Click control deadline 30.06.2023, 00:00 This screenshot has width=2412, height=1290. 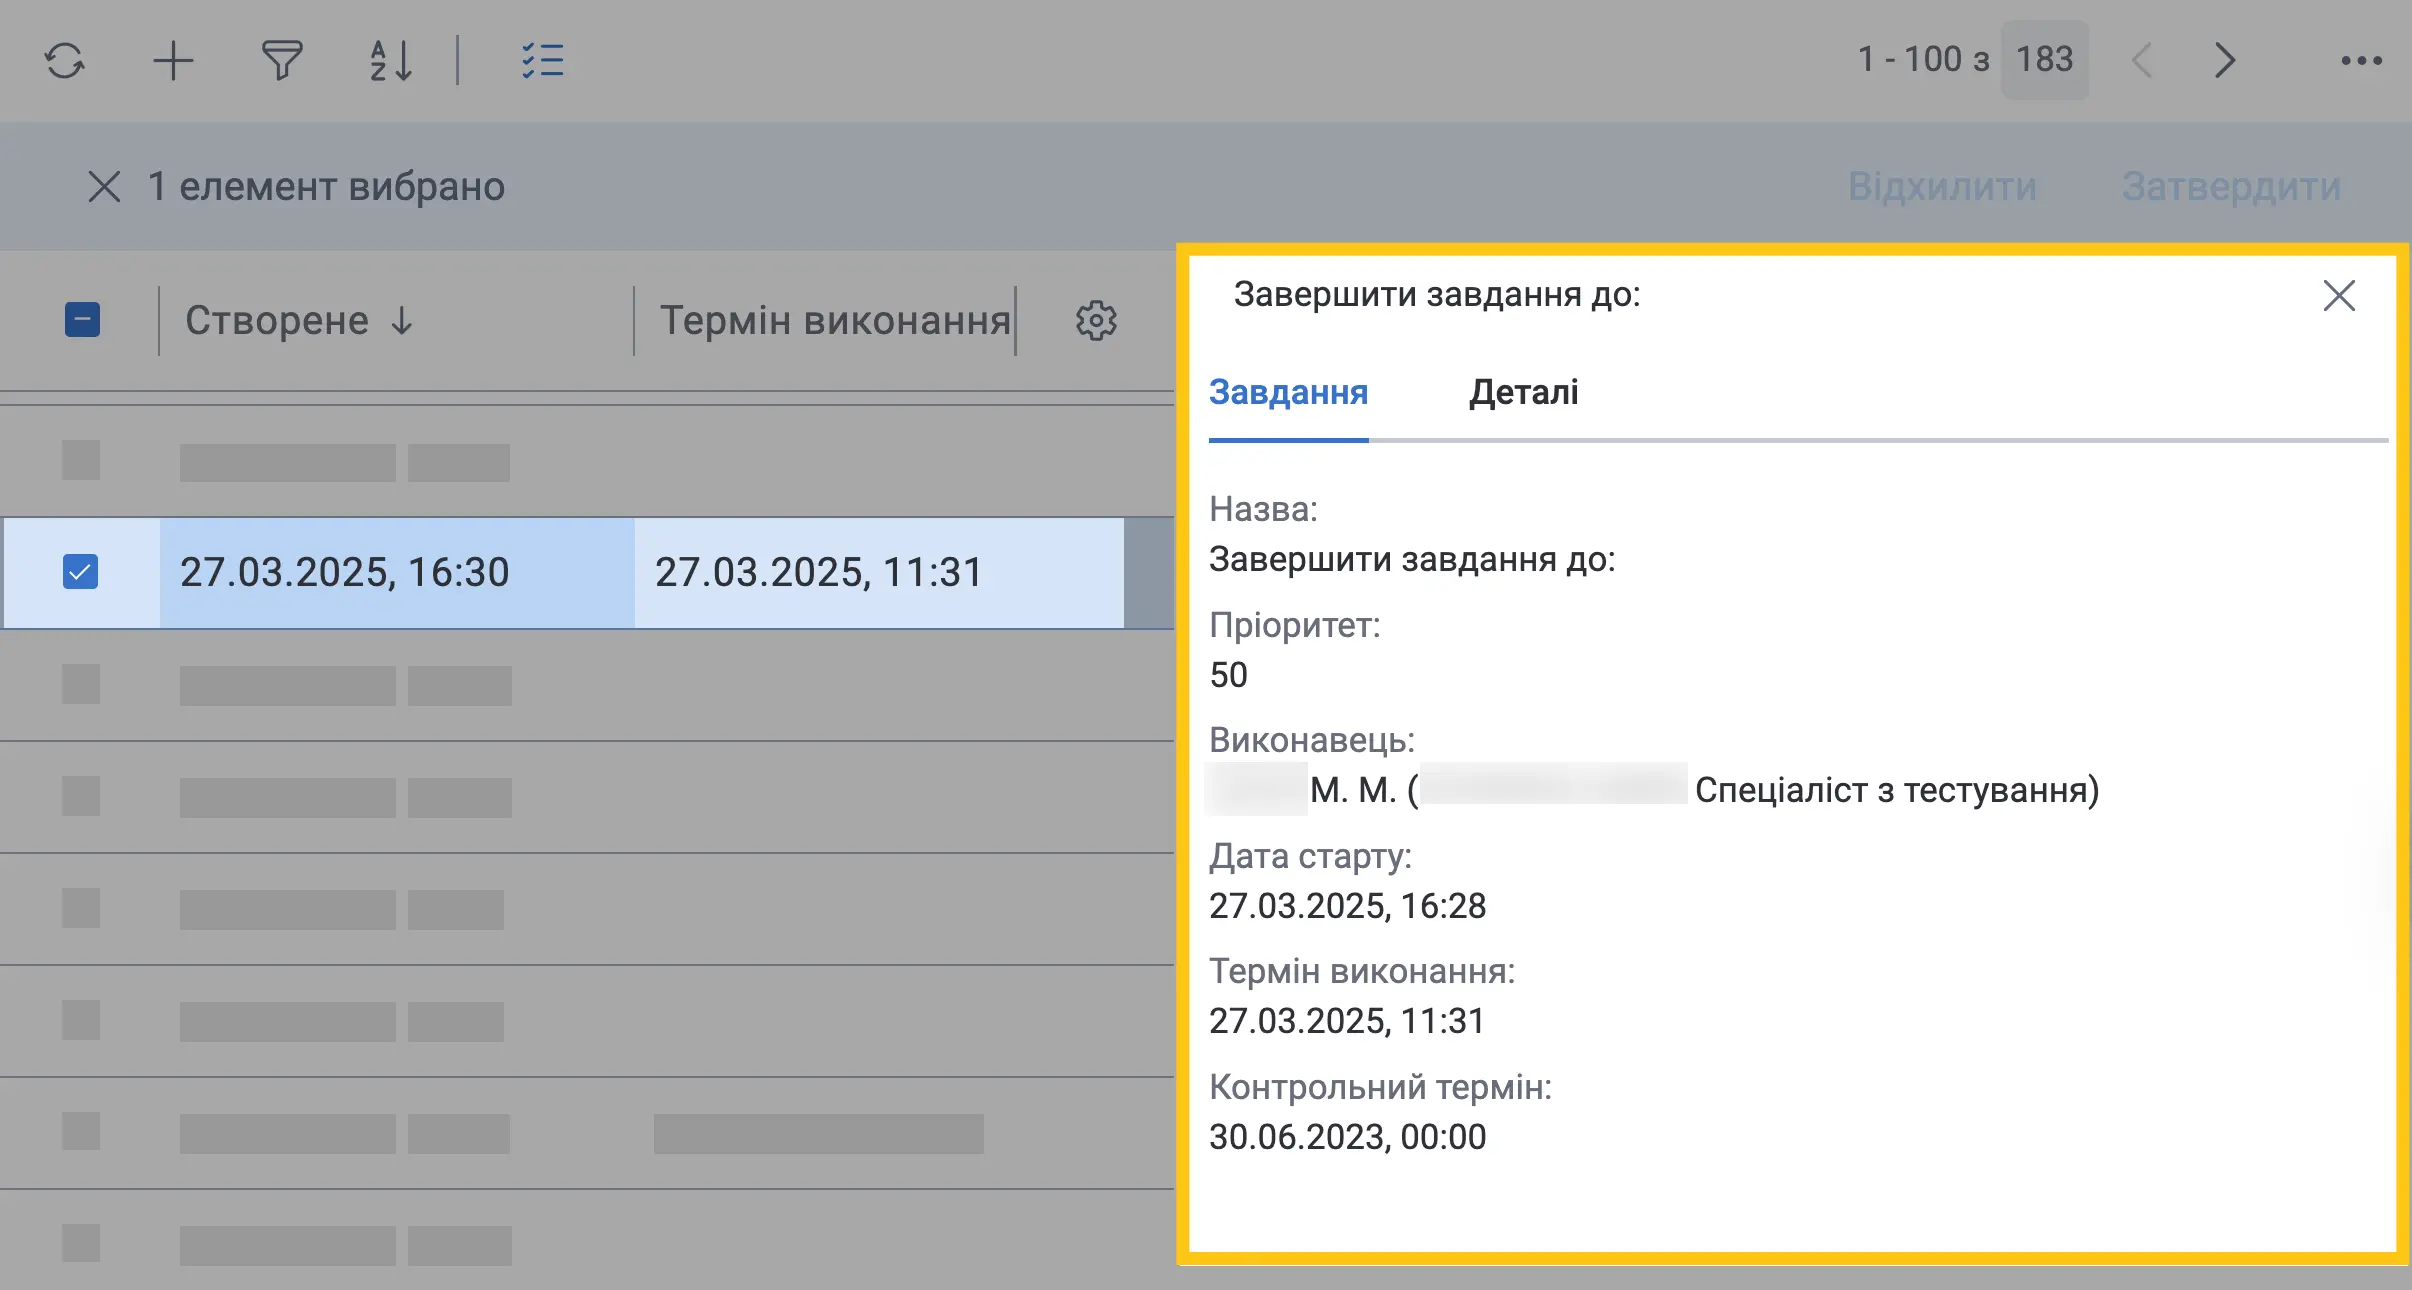coord(1347,1137)
